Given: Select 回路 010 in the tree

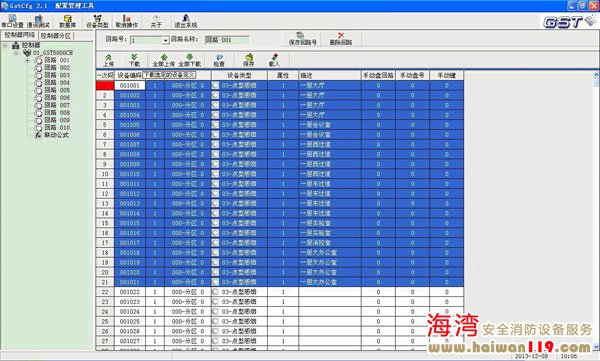Looking at the screenshot, I should 57,127.
